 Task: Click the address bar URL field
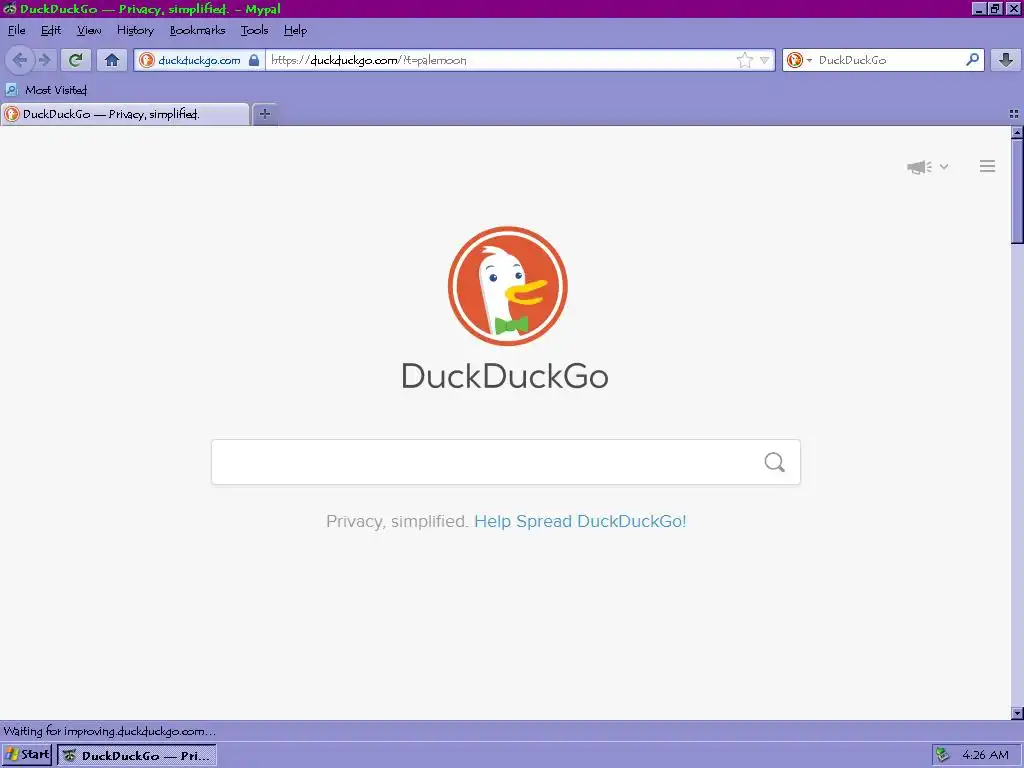click(500, 60)
